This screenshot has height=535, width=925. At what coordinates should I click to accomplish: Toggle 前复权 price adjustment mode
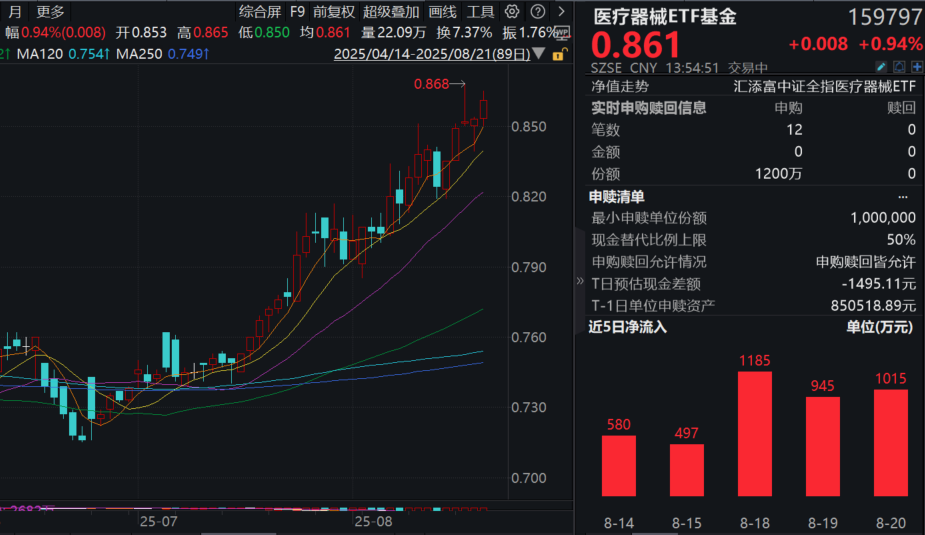(333, 12)
